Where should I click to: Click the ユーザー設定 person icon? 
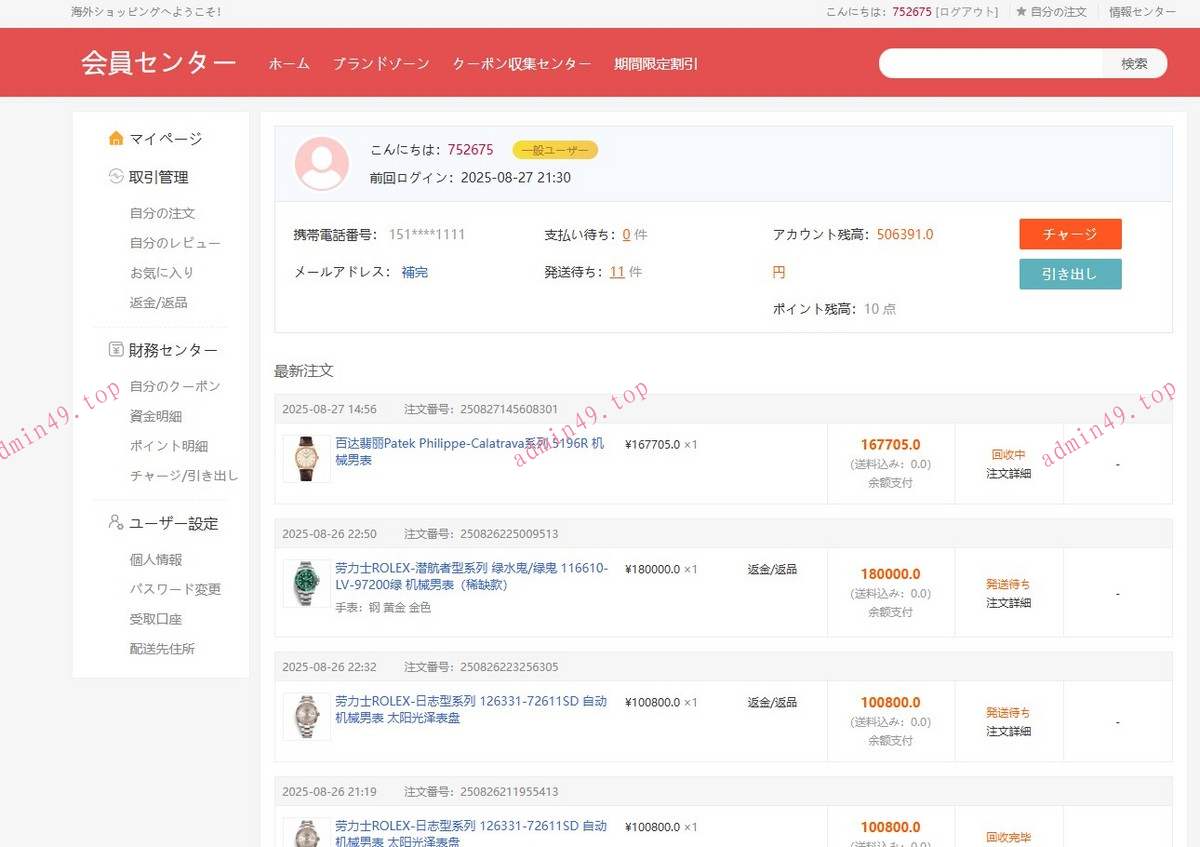[x=116, y=523]
